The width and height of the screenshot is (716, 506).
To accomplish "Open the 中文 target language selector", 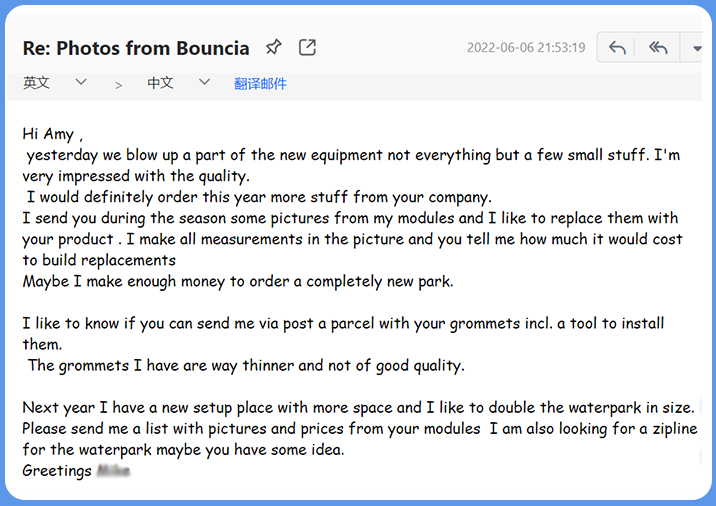I will 160,83.
